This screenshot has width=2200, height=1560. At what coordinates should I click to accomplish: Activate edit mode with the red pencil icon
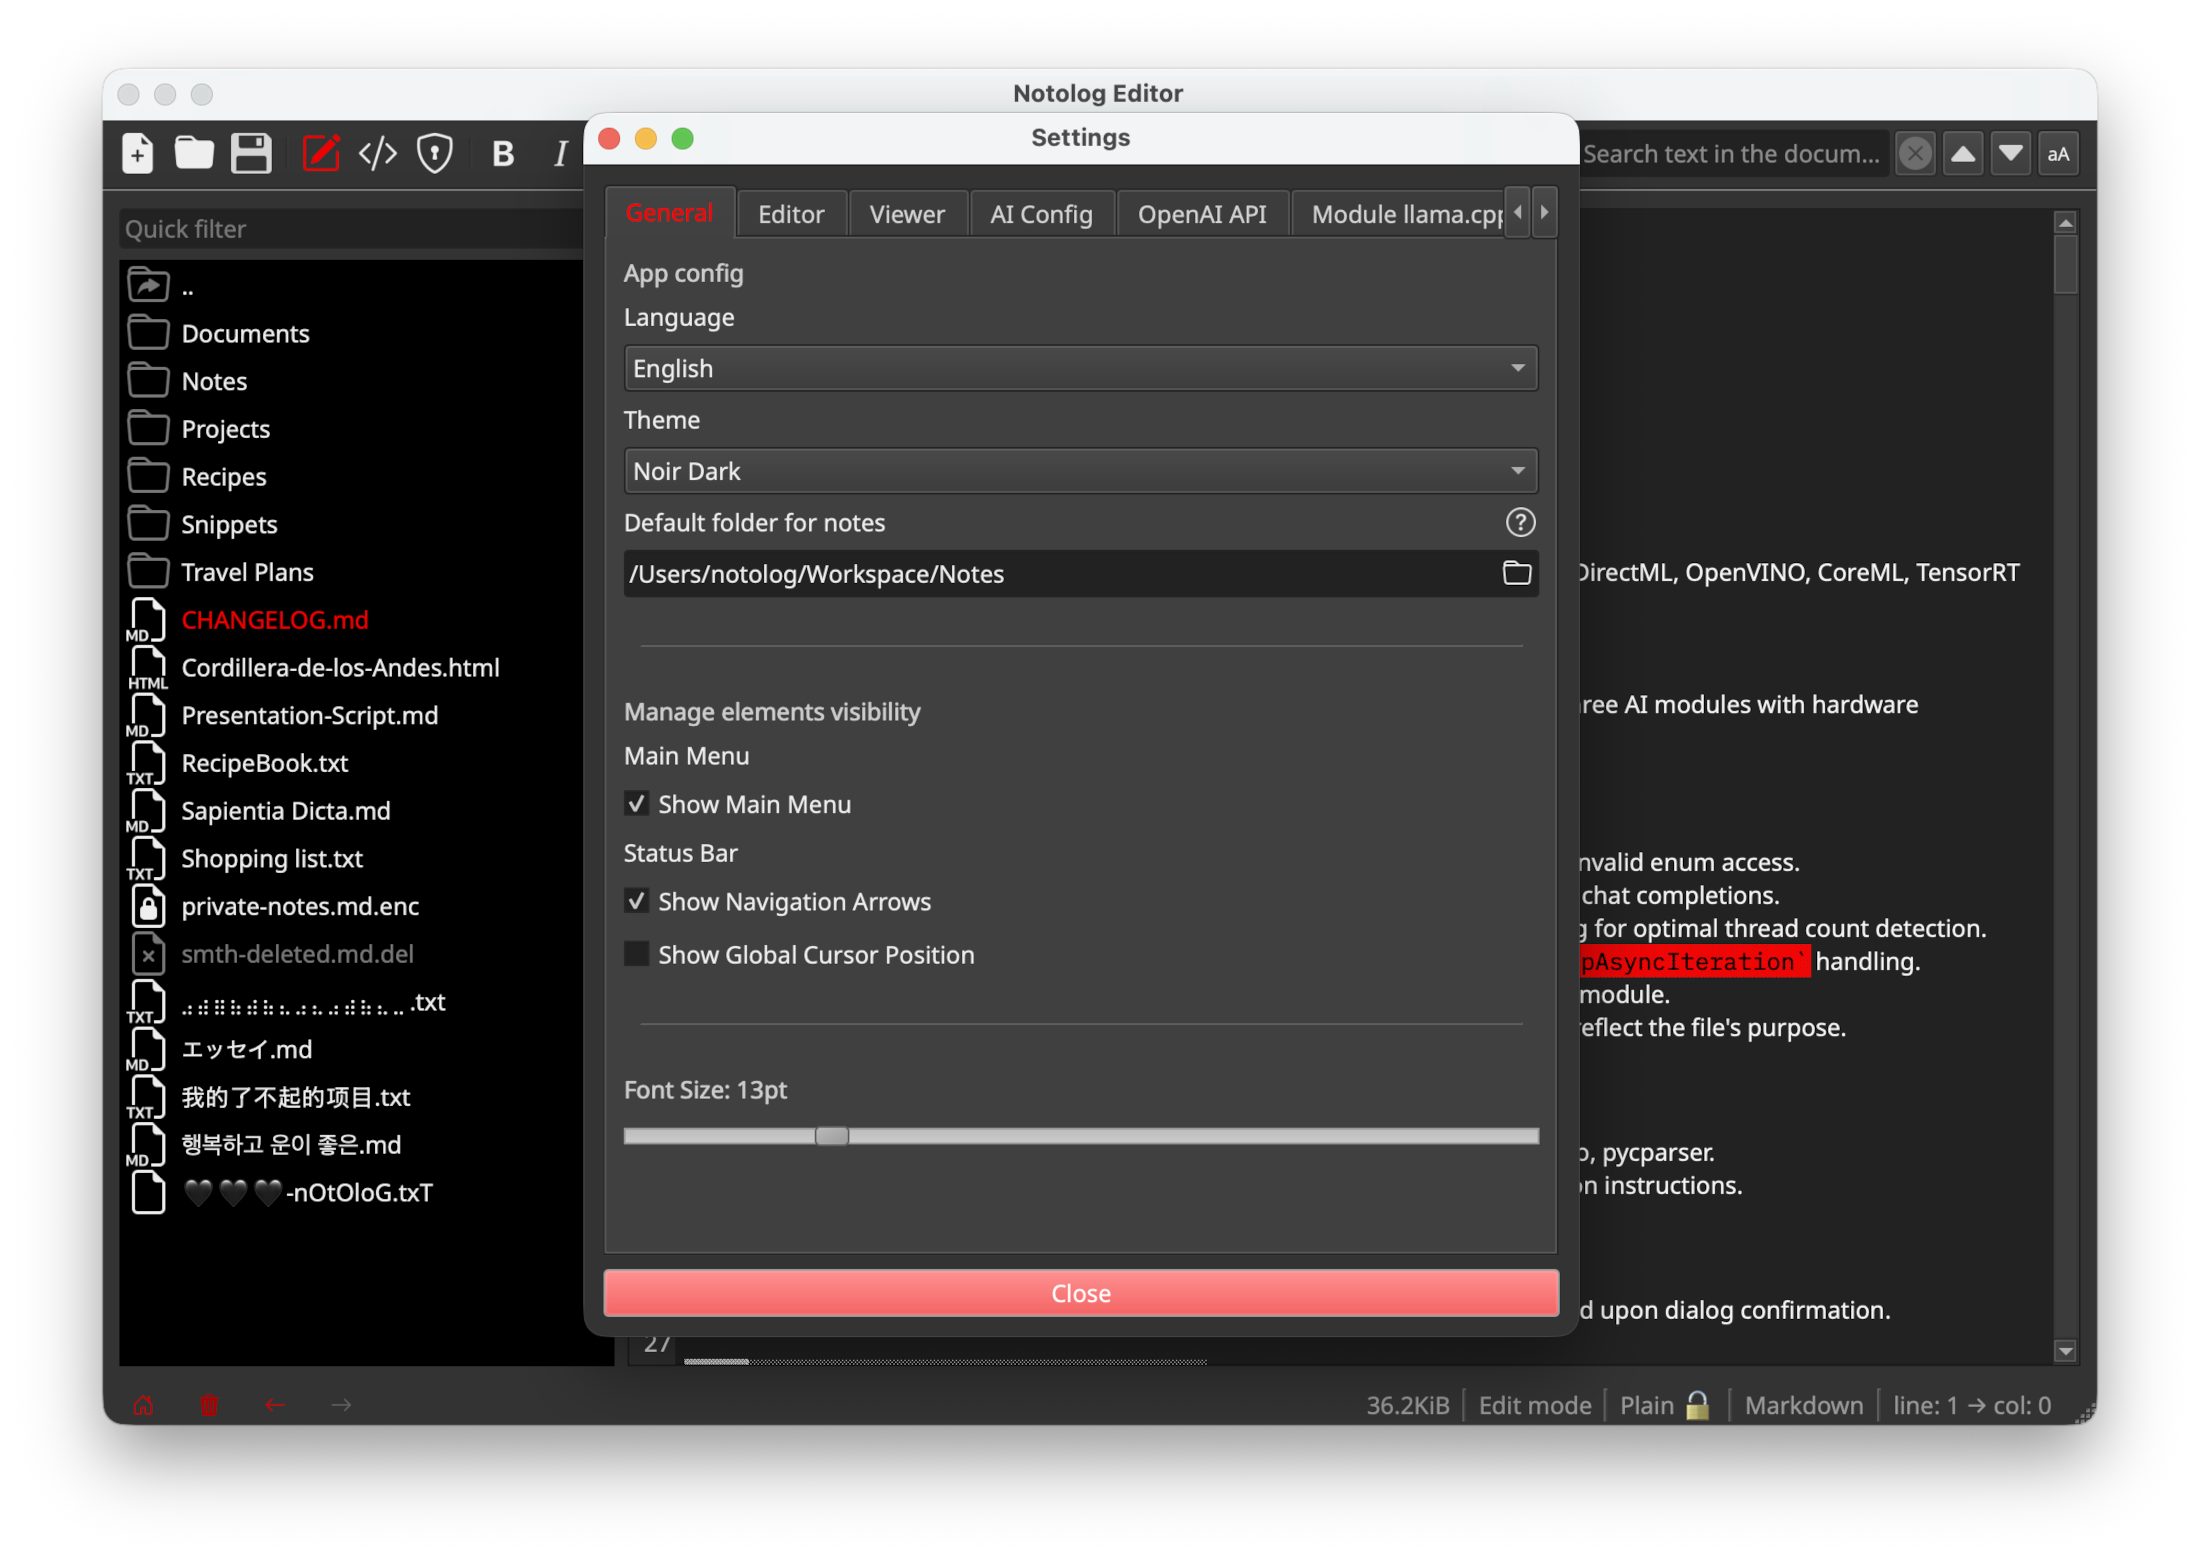(320, 152)
